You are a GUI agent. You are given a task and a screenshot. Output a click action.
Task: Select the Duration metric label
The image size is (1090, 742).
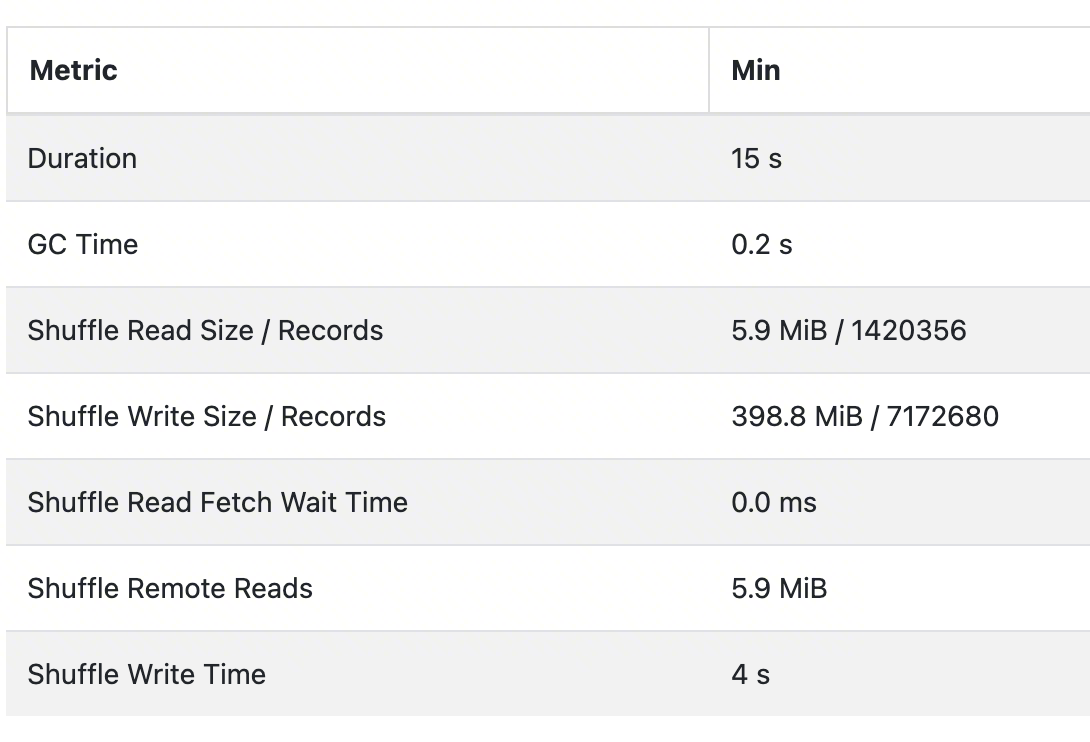coord(82,159)
